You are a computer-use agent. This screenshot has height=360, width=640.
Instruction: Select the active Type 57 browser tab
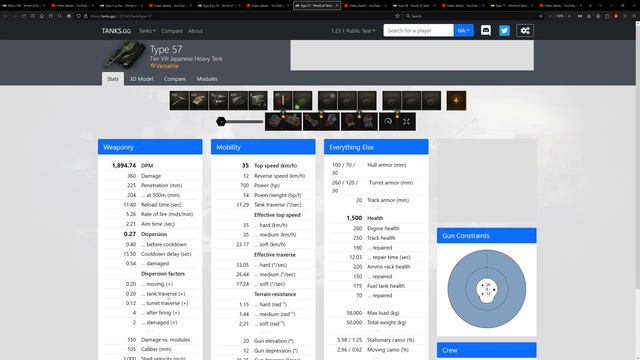[x=317, y=6]
